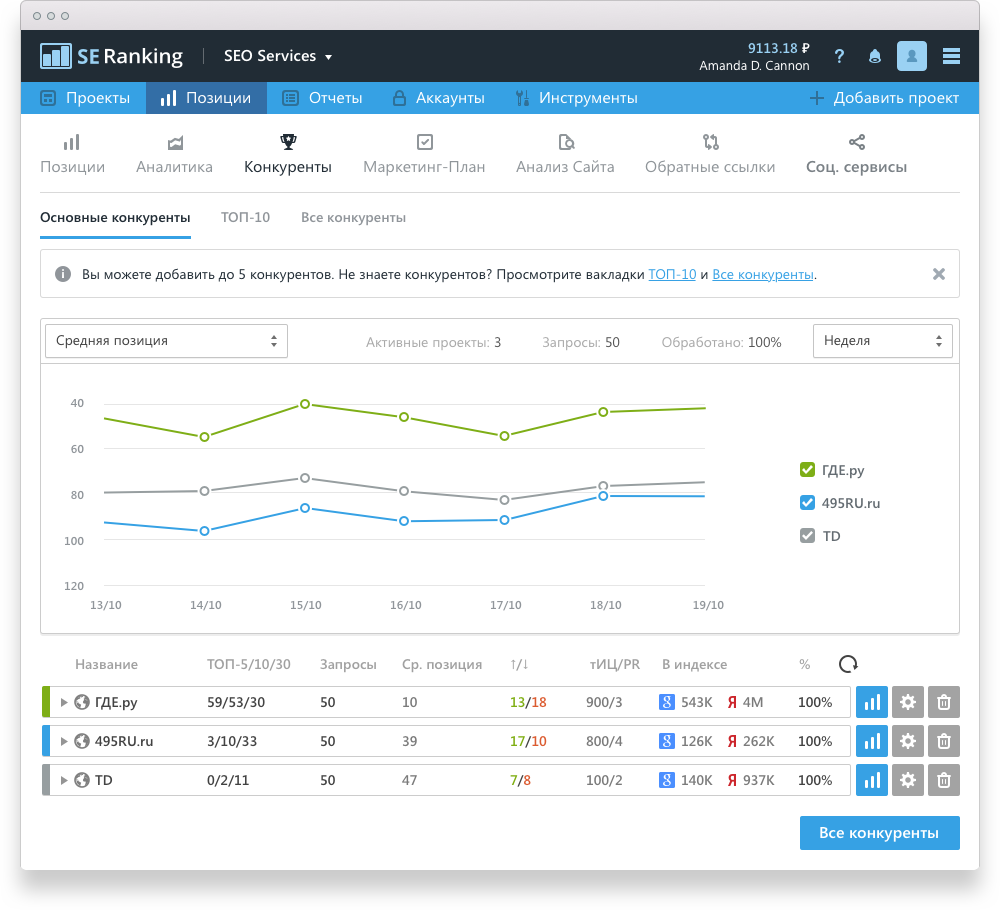Expand the TD table row

64,780
